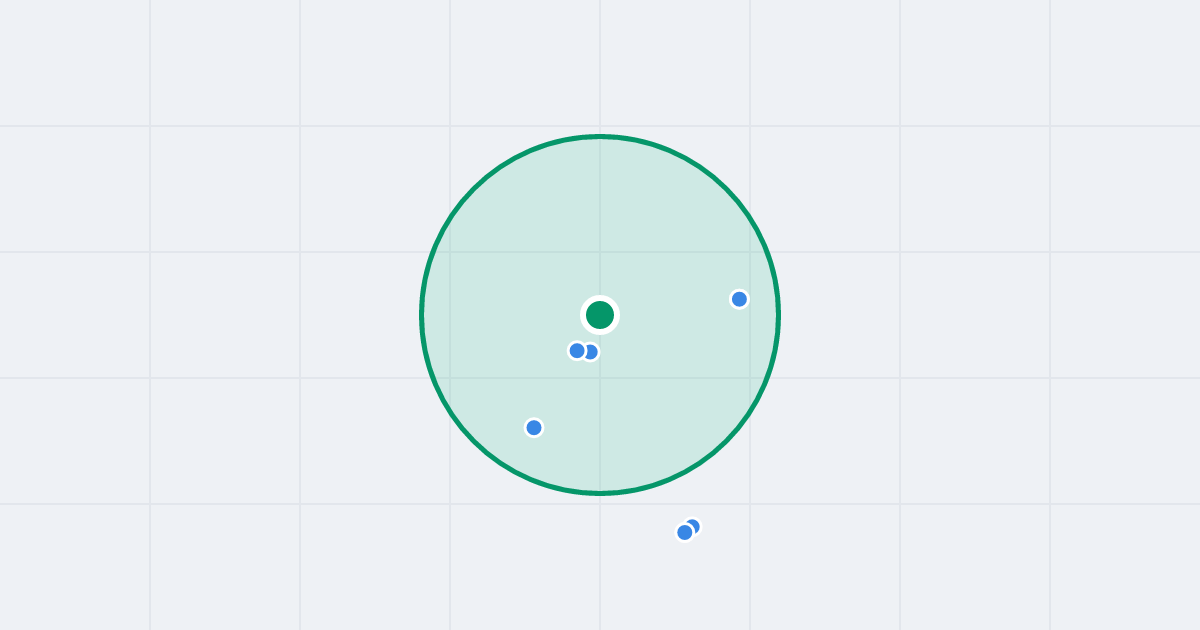Click the large green marker at the circle's center
Image resolution: width=1200 pixels, height=630 pixels.
600,315
